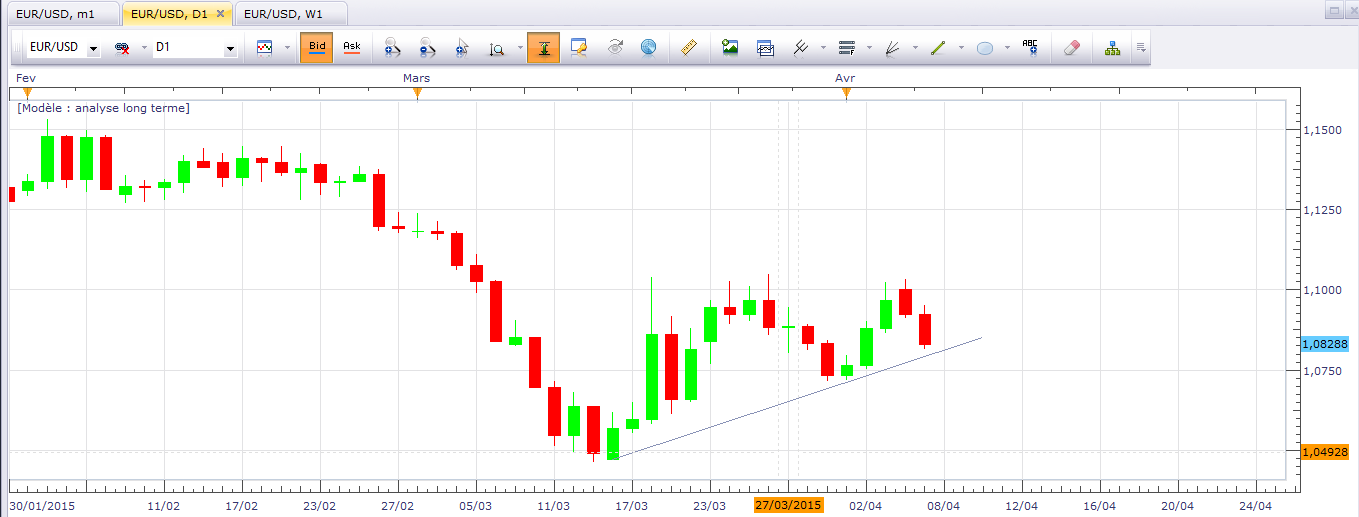Click the zoom out magnifier icon
1359x517 pixels.
click(x=427, y=47)
